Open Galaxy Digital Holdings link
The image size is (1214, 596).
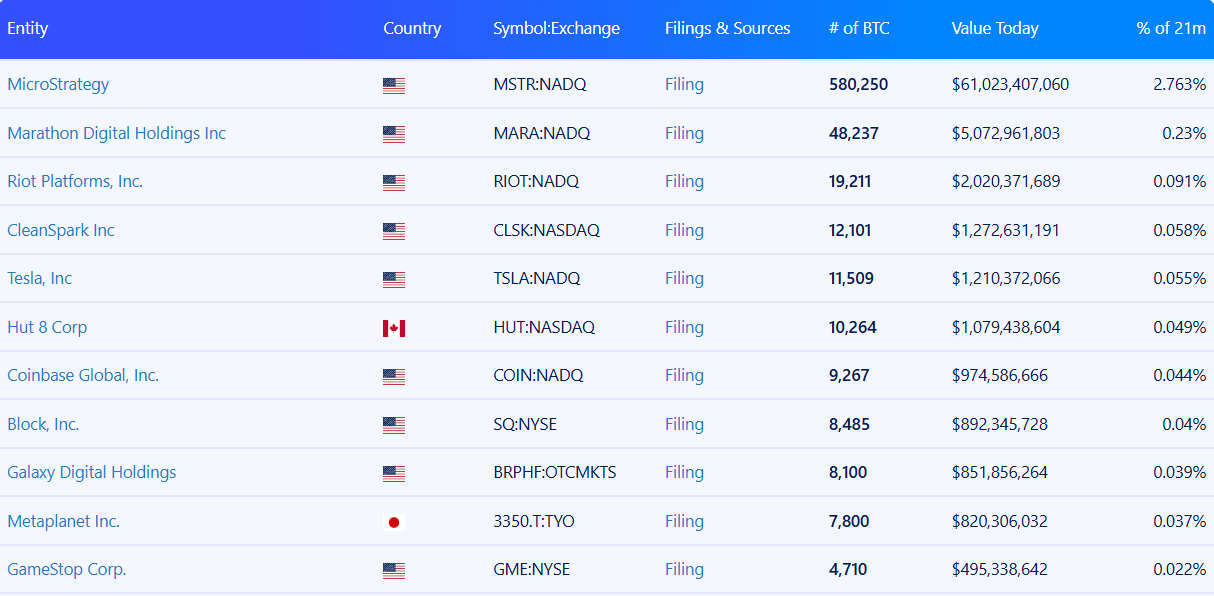tap(92, 472)
